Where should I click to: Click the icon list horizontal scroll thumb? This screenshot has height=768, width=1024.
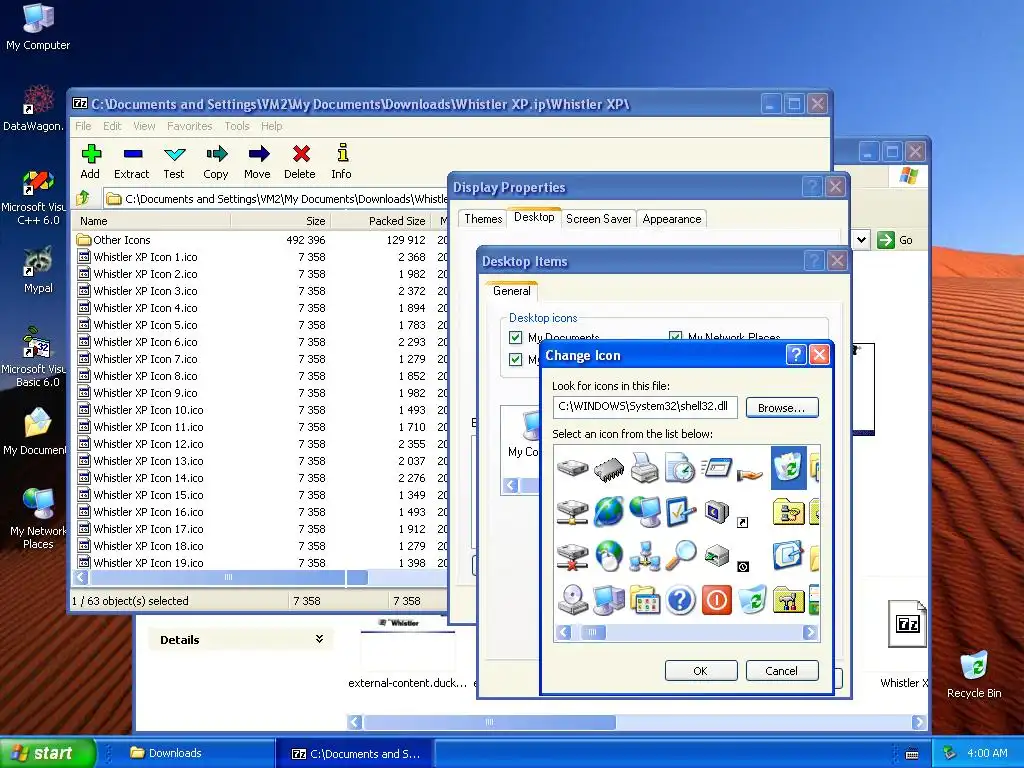pos(592,632)
